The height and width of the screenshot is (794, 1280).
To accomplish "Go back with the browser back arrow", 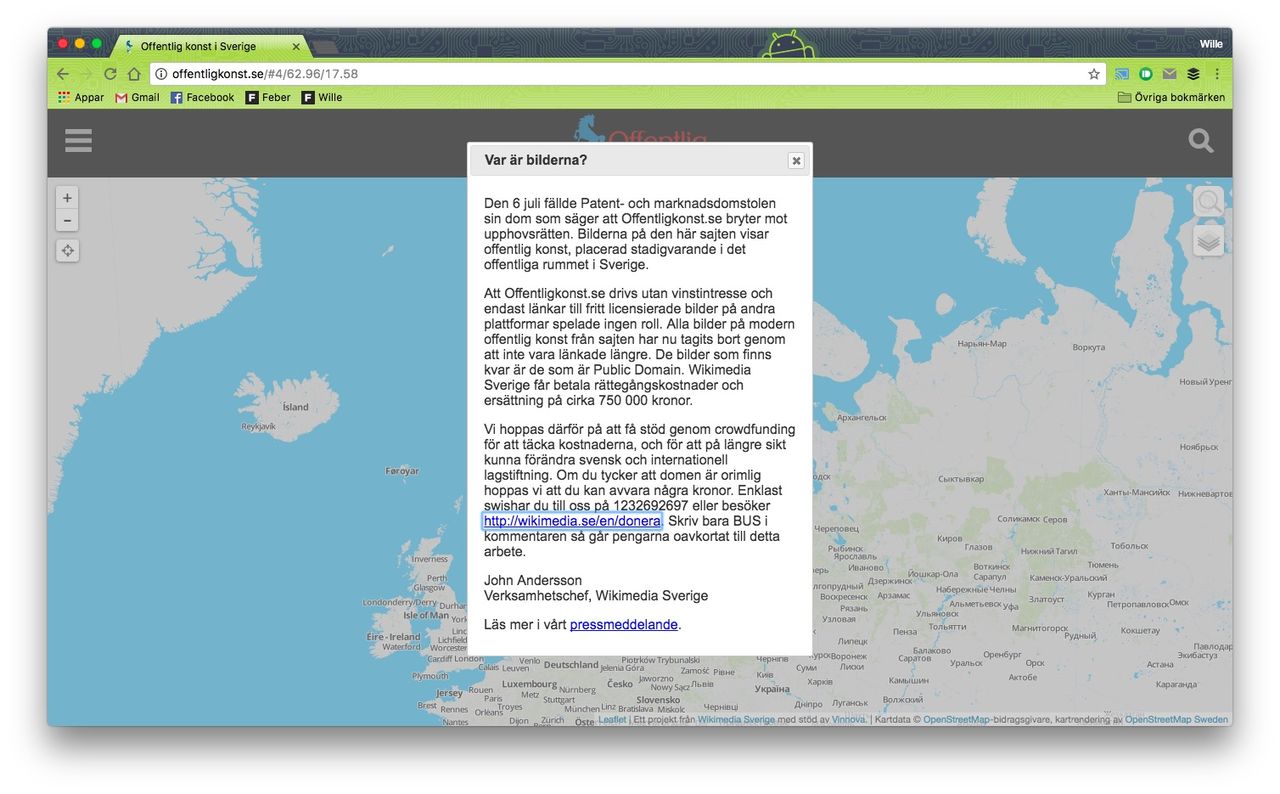I will 63,74.
